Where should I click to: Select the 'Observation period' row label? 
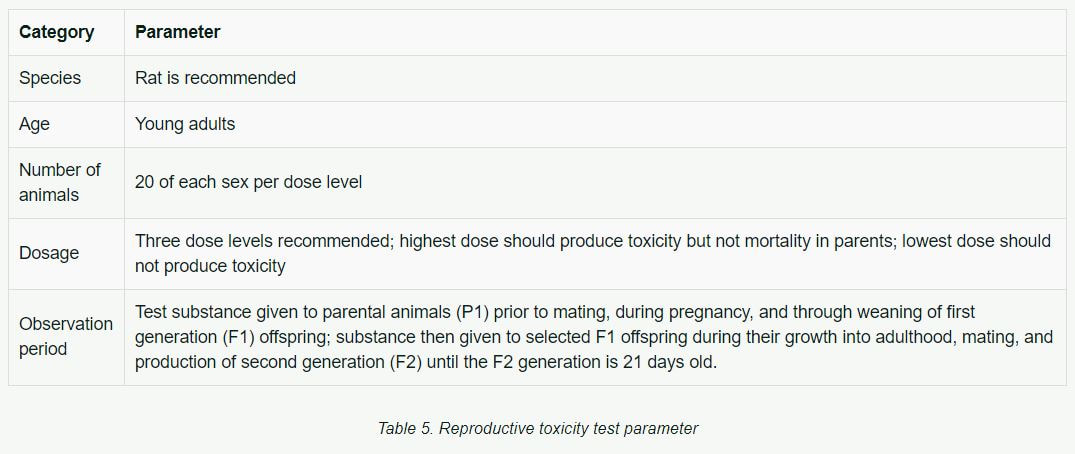66,337
